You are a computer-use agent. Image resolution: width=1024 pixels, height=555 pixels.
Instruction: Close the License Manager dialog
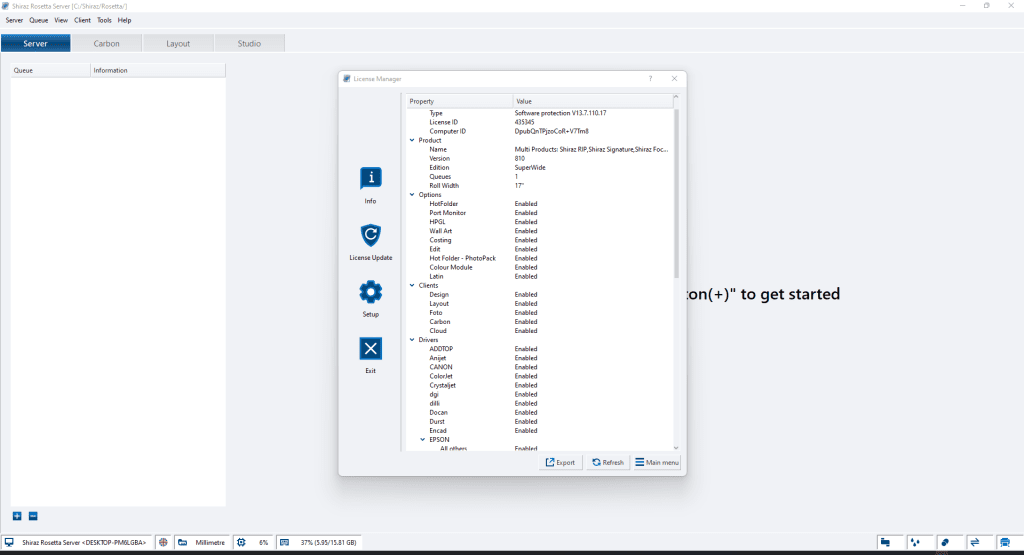[x=675, y=78]
